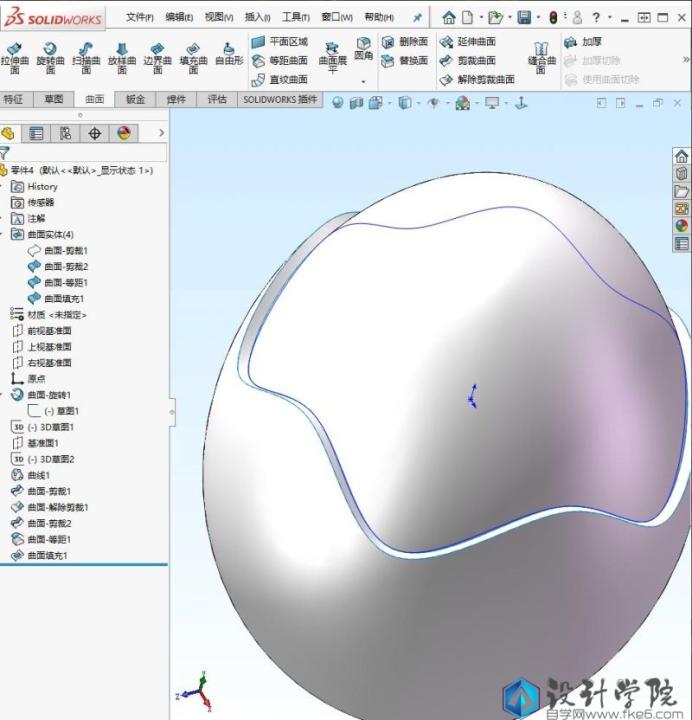This screenshot has width=692, height=720.
Task: Click the 圆角 fillet tool
Action: [x=363, y=48]
